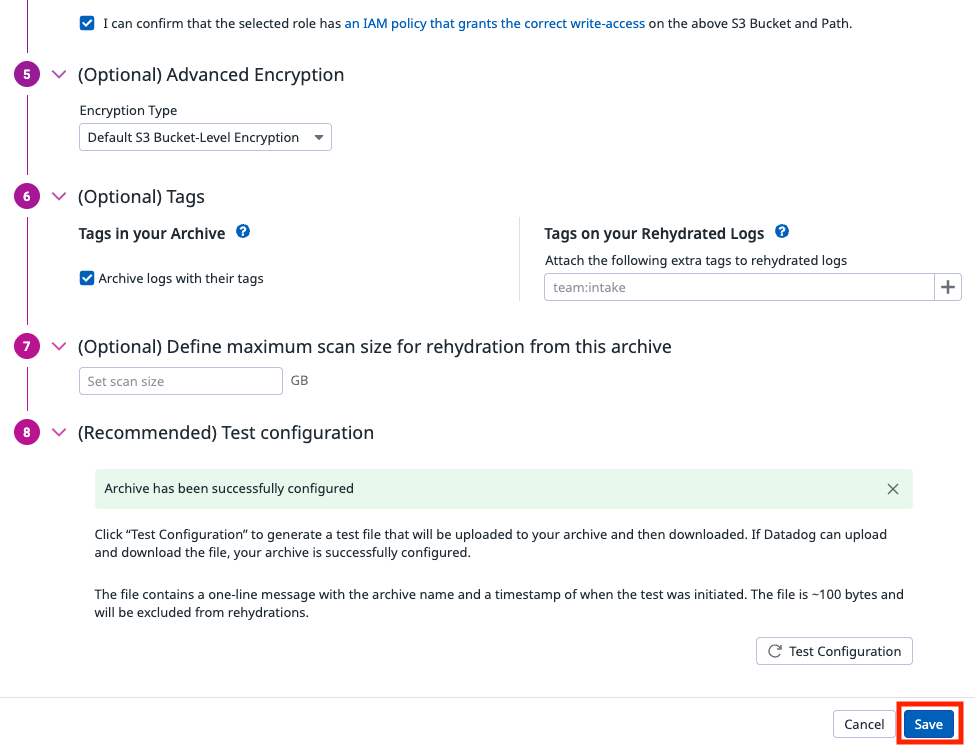Click plus icon to add rehydrated log tag
The image size is (975, 746).
click(947, 287)
